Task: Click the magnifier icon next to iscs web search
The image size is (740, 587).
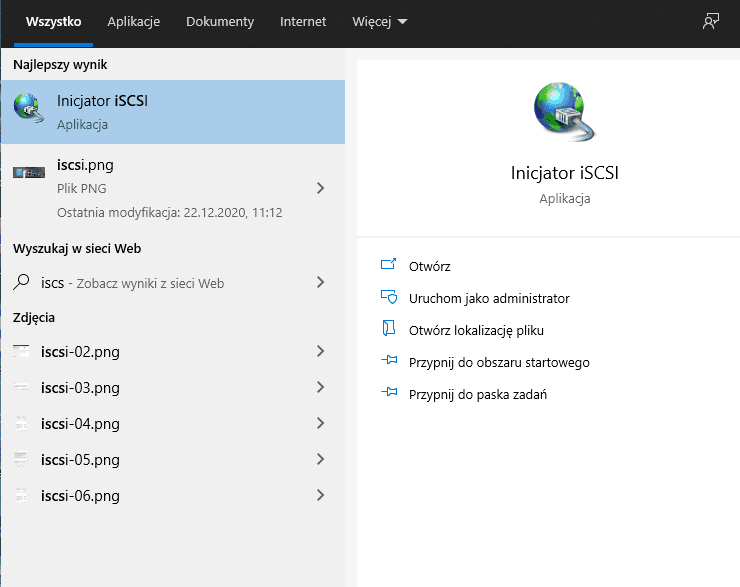Action: tap(21, 282)
